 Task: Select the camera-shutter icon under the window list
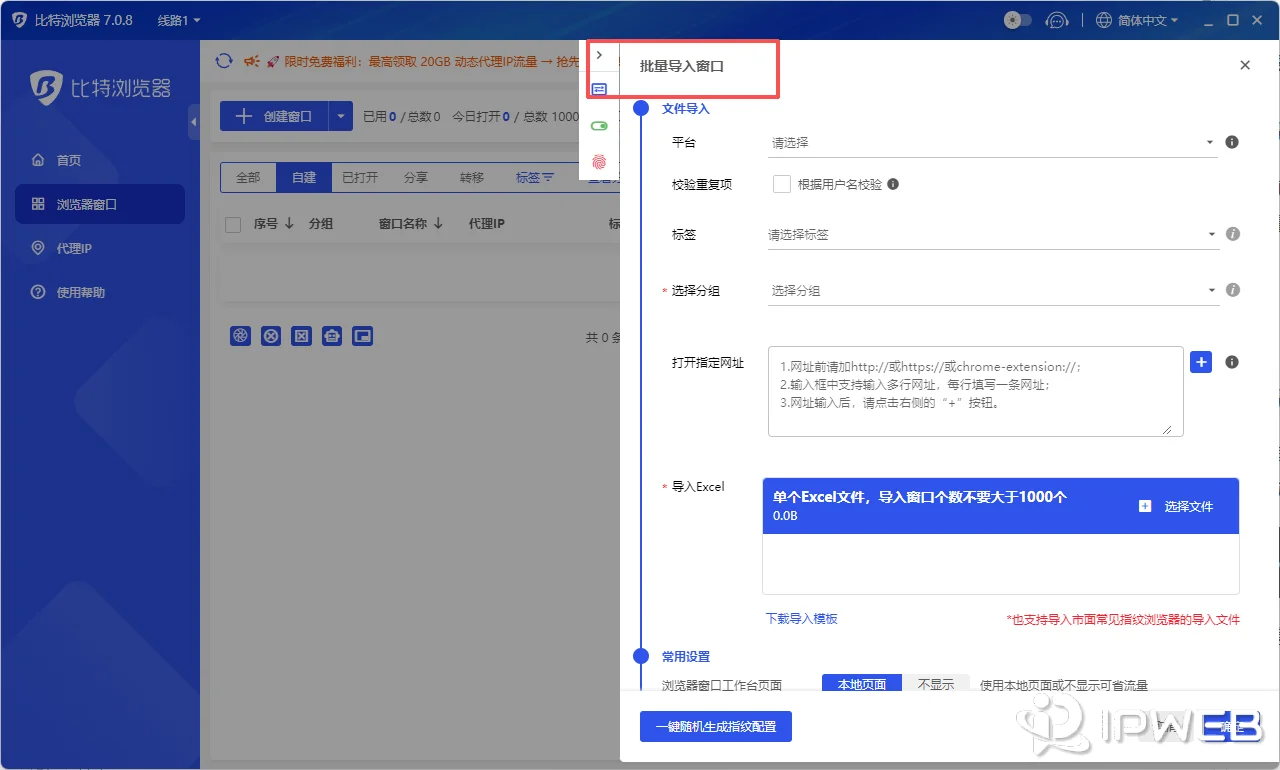pos(240,335)
